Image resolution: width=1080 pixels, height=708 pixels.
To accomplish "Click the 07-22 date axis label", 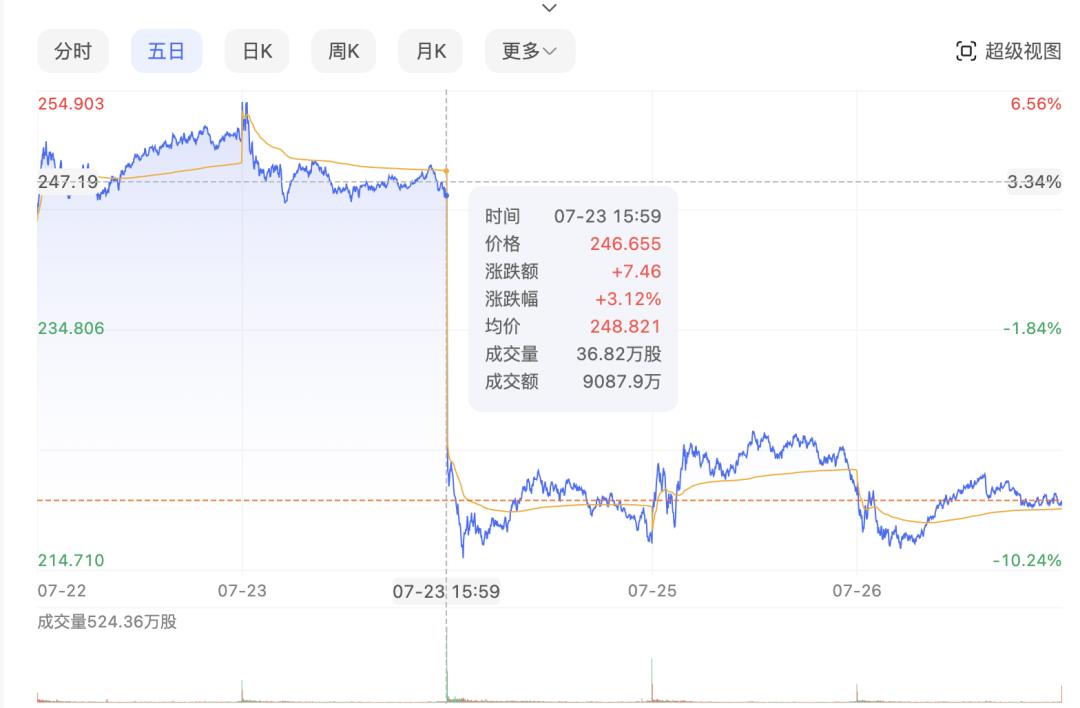I will [61, 591].
